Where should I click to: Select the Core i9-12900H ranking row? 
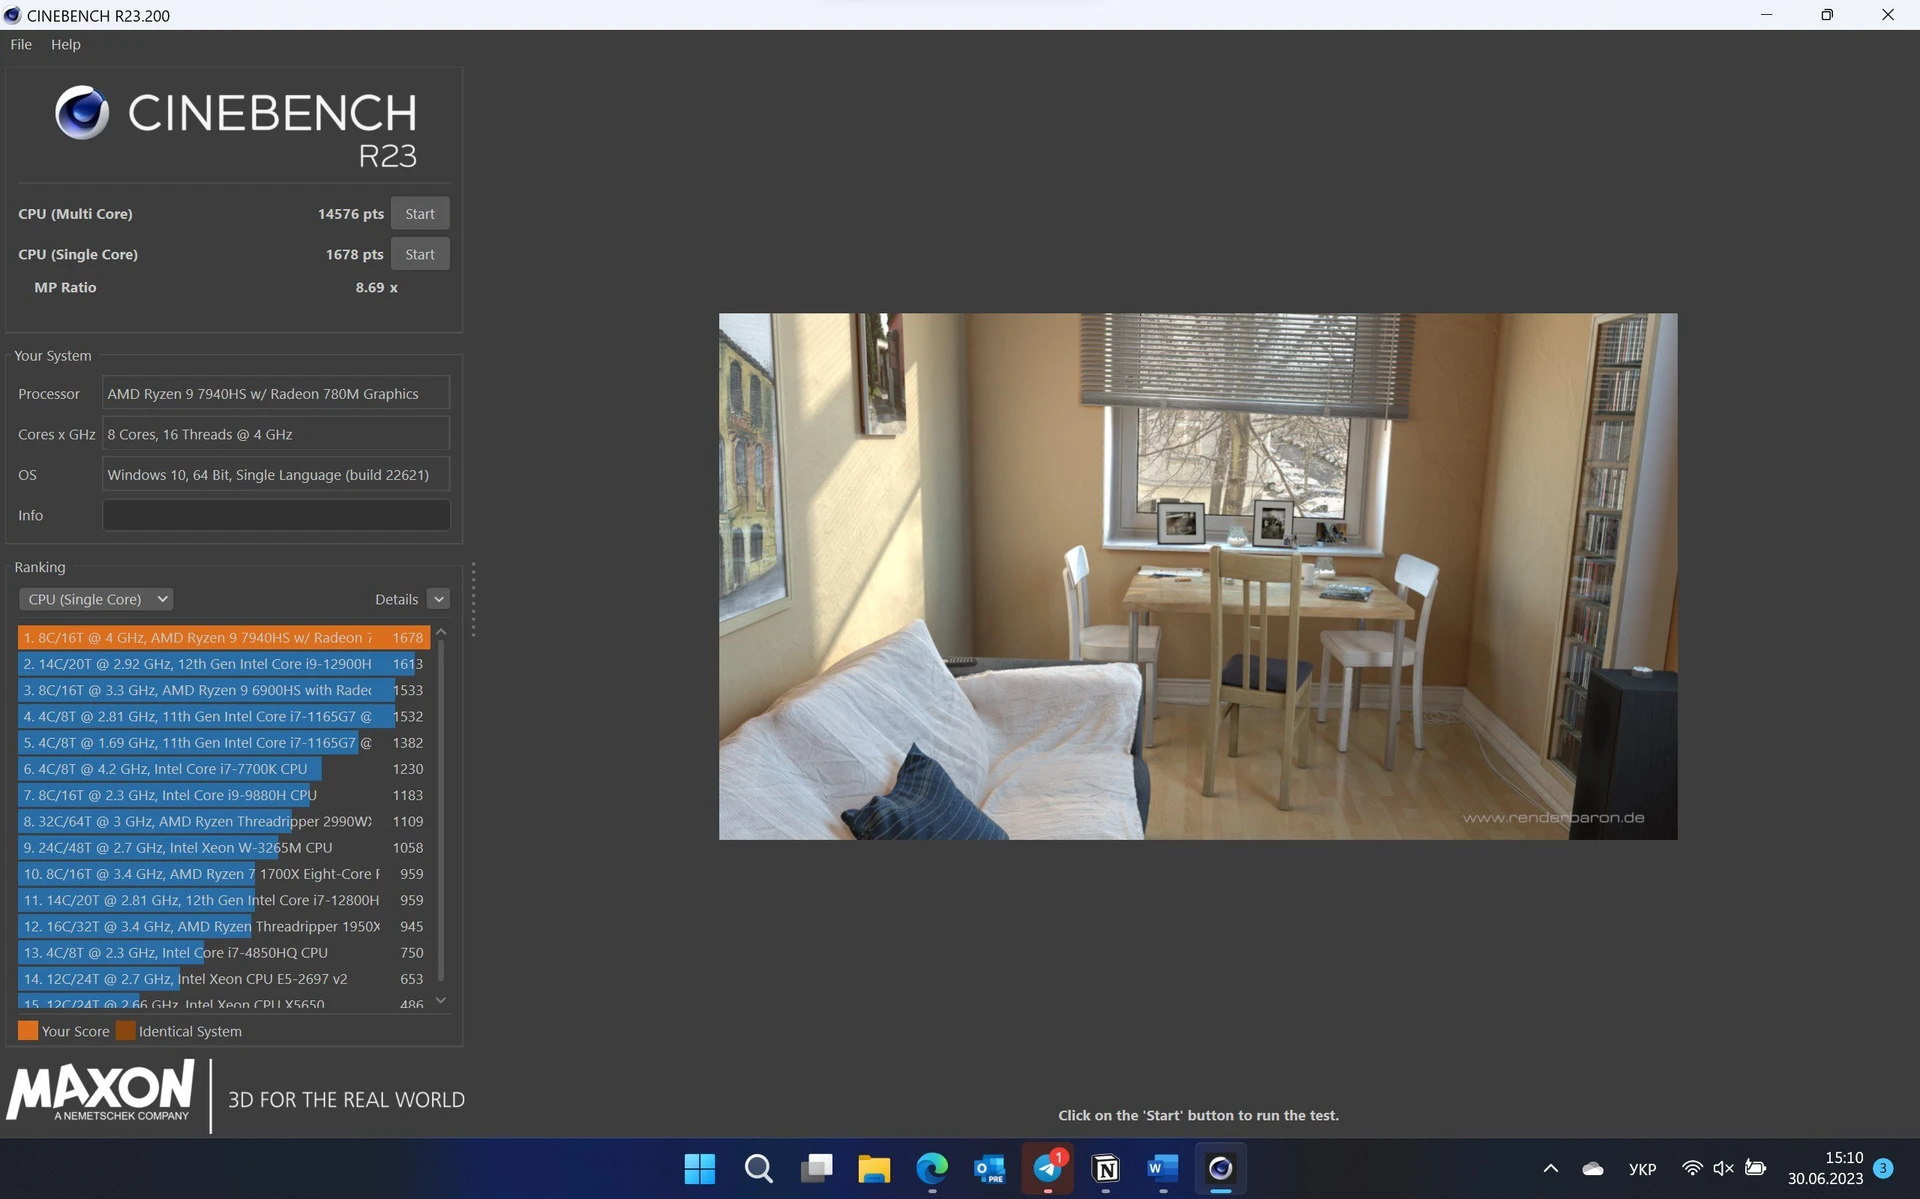224,663
